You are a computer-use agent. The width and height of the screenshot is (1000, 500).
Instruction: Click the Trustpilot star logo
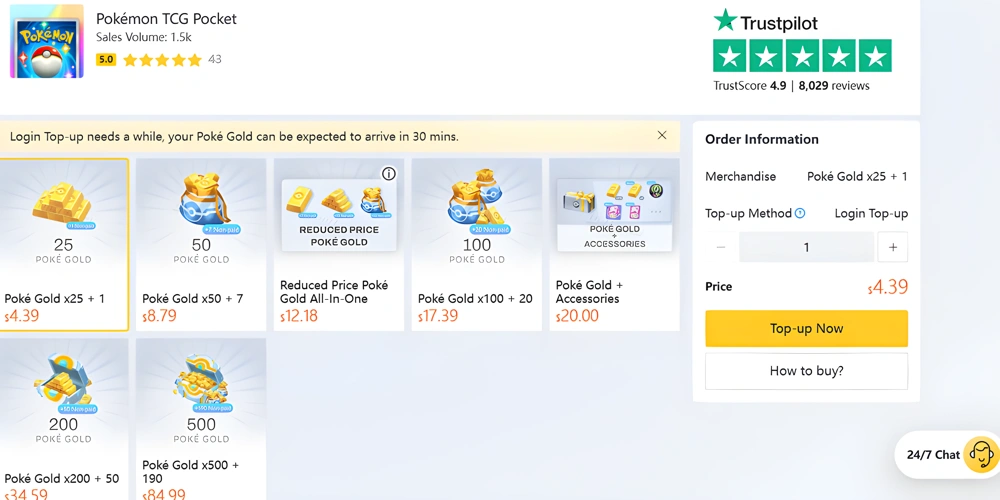pos(725,21)
